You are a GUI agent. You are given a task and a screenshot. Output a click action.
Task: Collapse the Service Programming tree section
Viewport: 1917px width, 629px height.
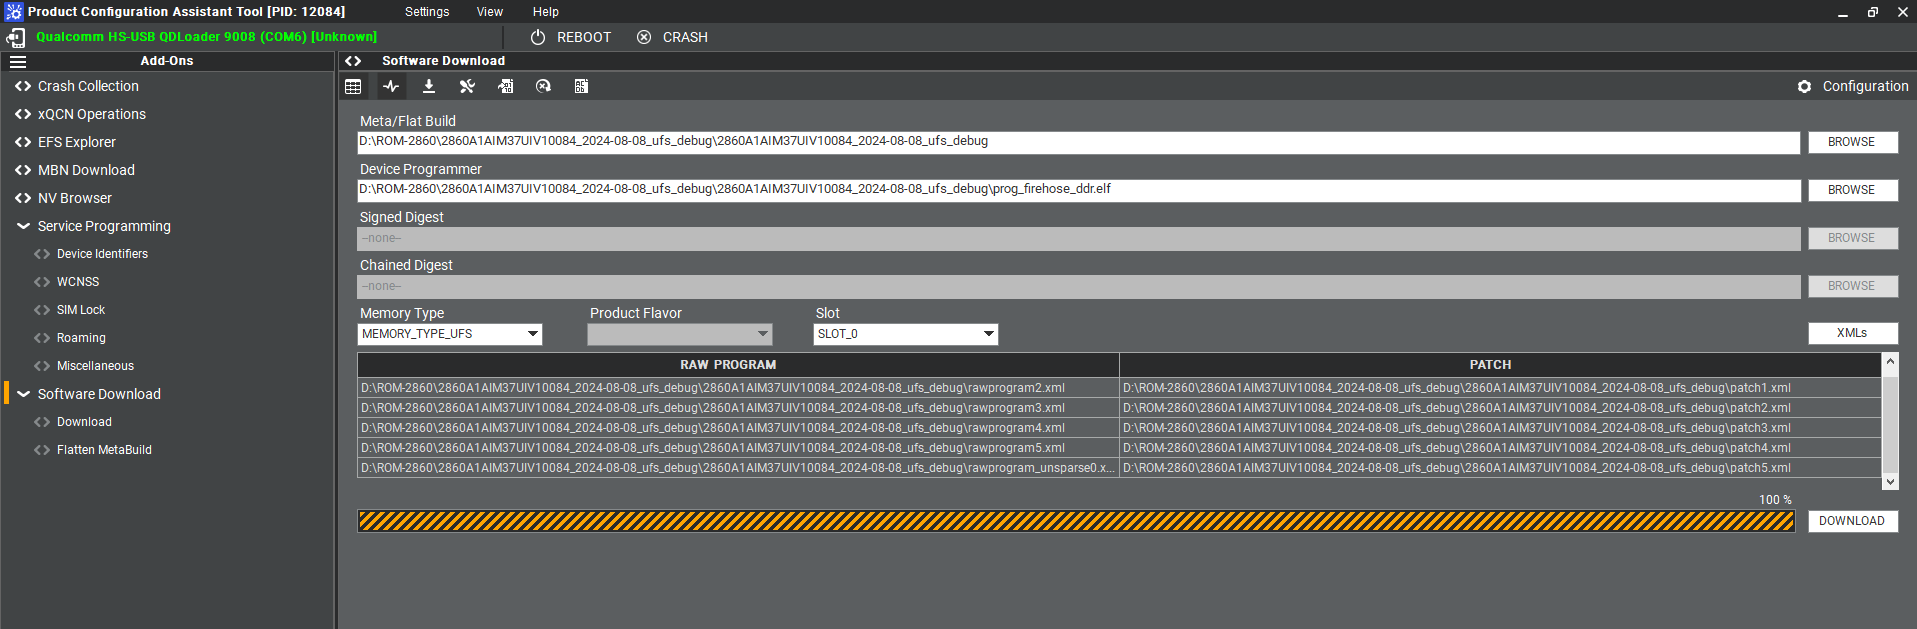(23, 226)
